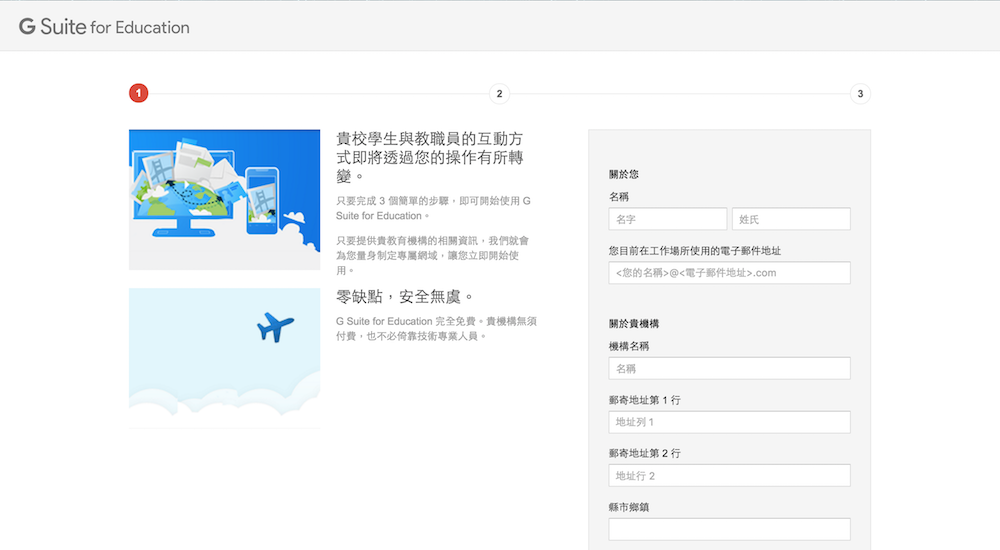Screen dimensions: 1000x550
Task: Click the 郵寄地址第 1 行 label
Action: click(x=644, y=400)
